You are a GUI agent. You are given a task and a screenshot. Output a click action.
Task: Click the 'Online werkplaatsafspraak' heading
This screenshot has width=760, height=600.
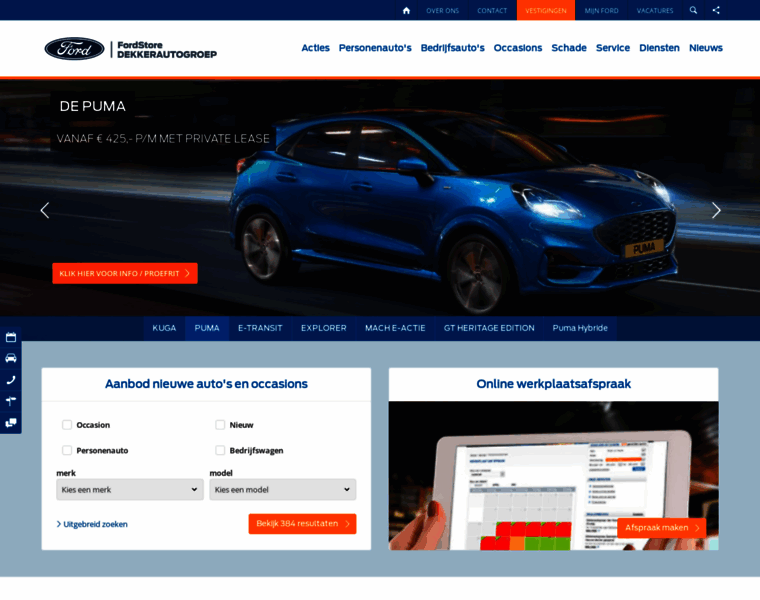pos(554,384)
